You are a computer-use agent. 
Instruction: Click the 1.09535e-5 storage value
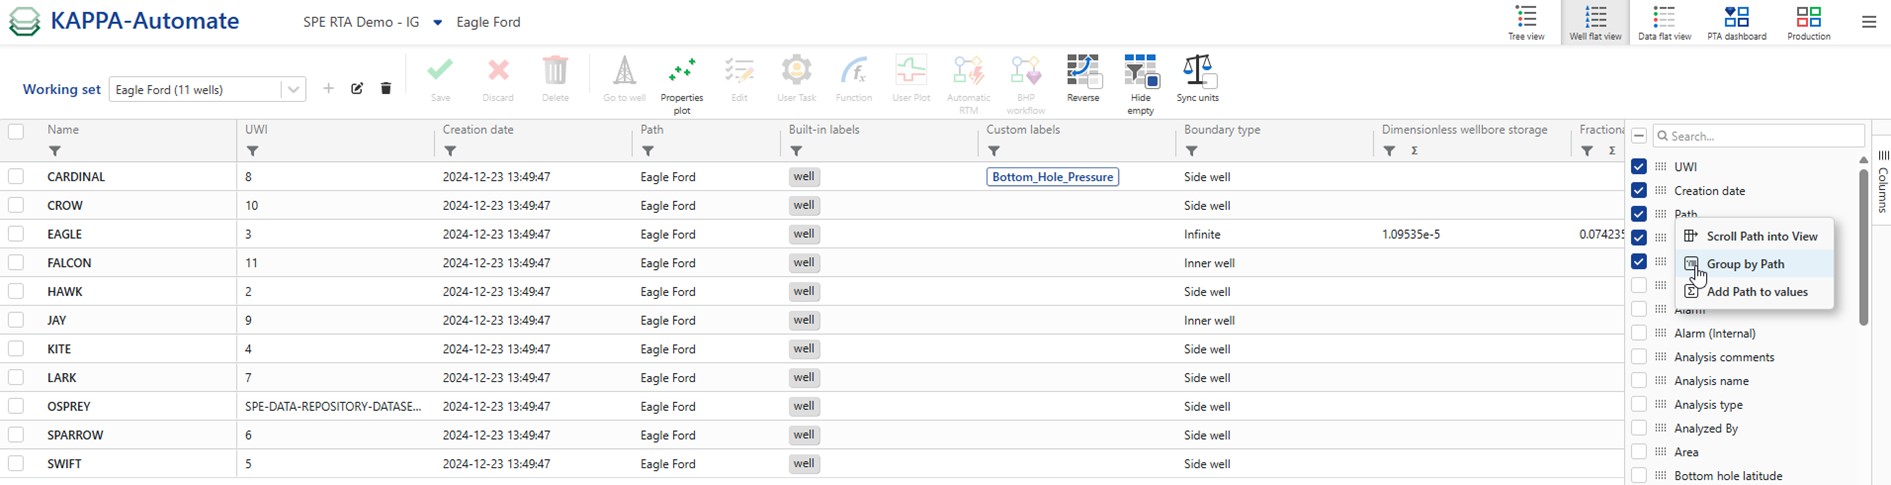coord(1411,234)
